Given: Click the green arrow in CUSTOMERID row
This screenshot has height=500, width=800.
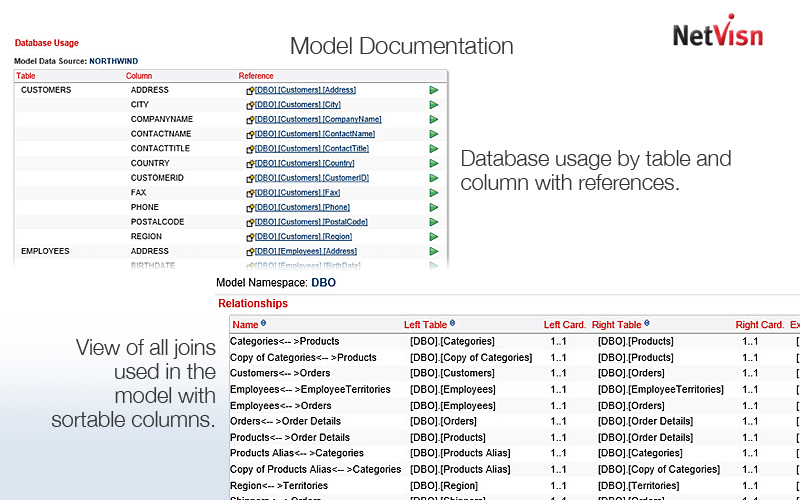Looking at the screenshot, I should (x=434, y=178).
